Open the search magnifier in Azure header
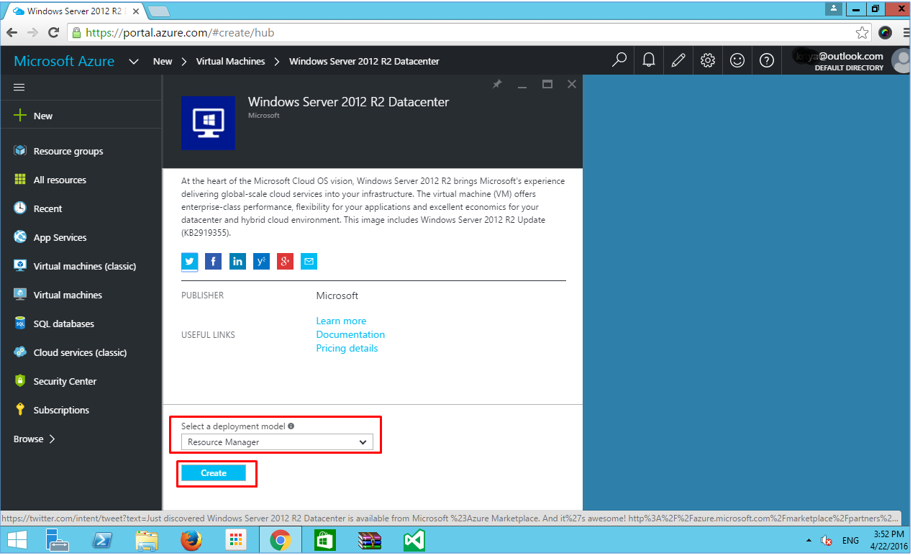This screenshot has height=555, width=911. tap(619, 60)
